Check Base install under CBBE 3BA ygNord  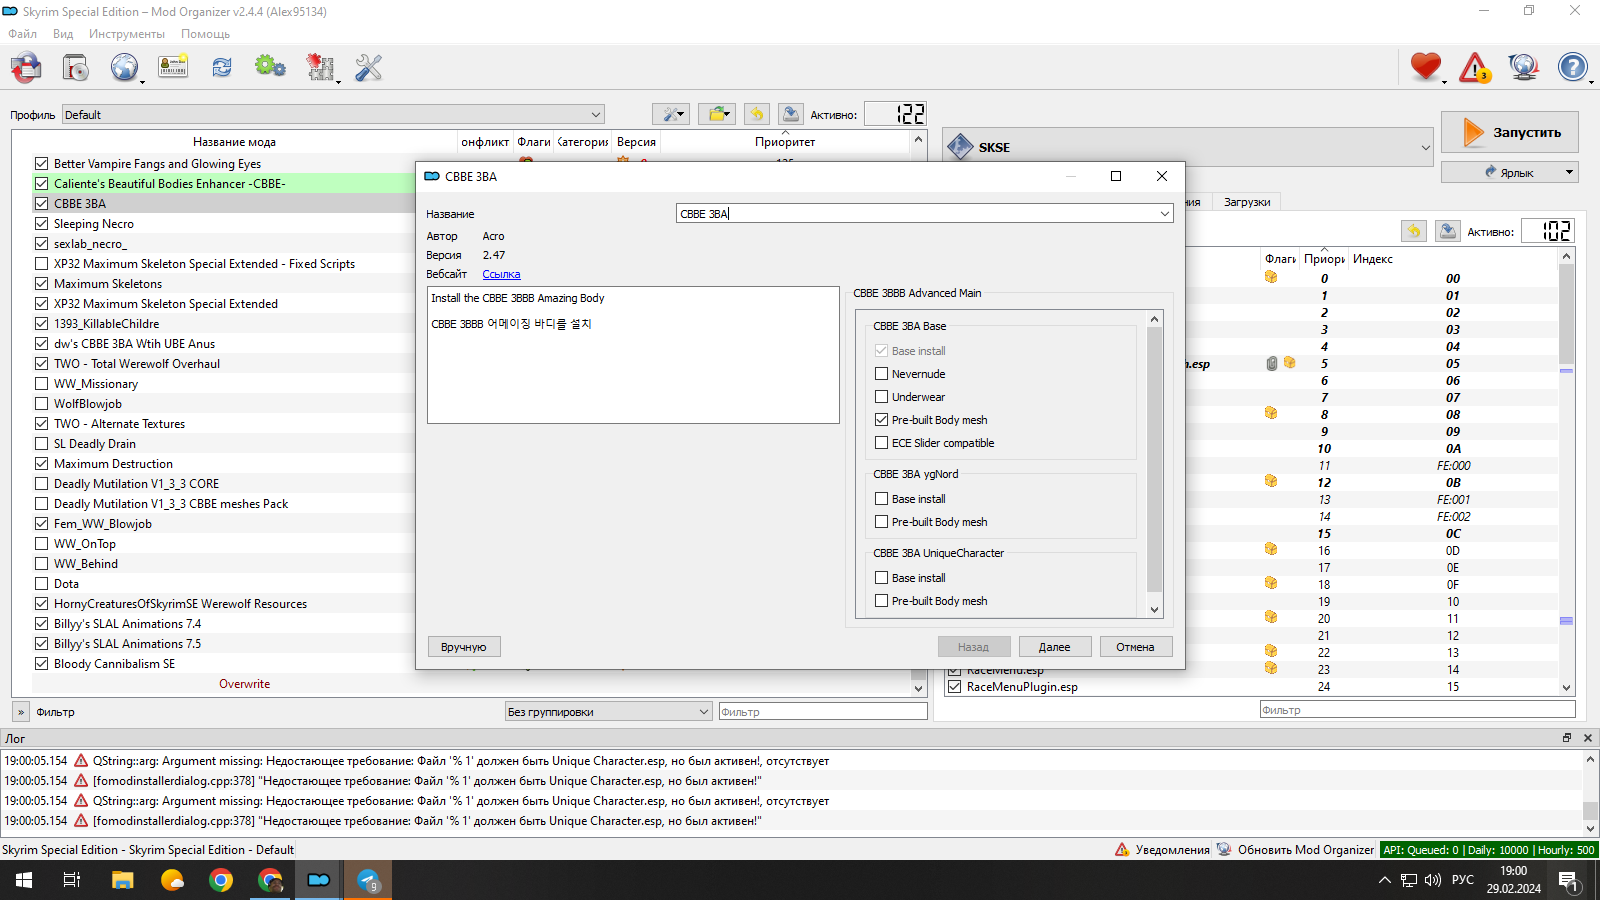click(x=881, y=499)
